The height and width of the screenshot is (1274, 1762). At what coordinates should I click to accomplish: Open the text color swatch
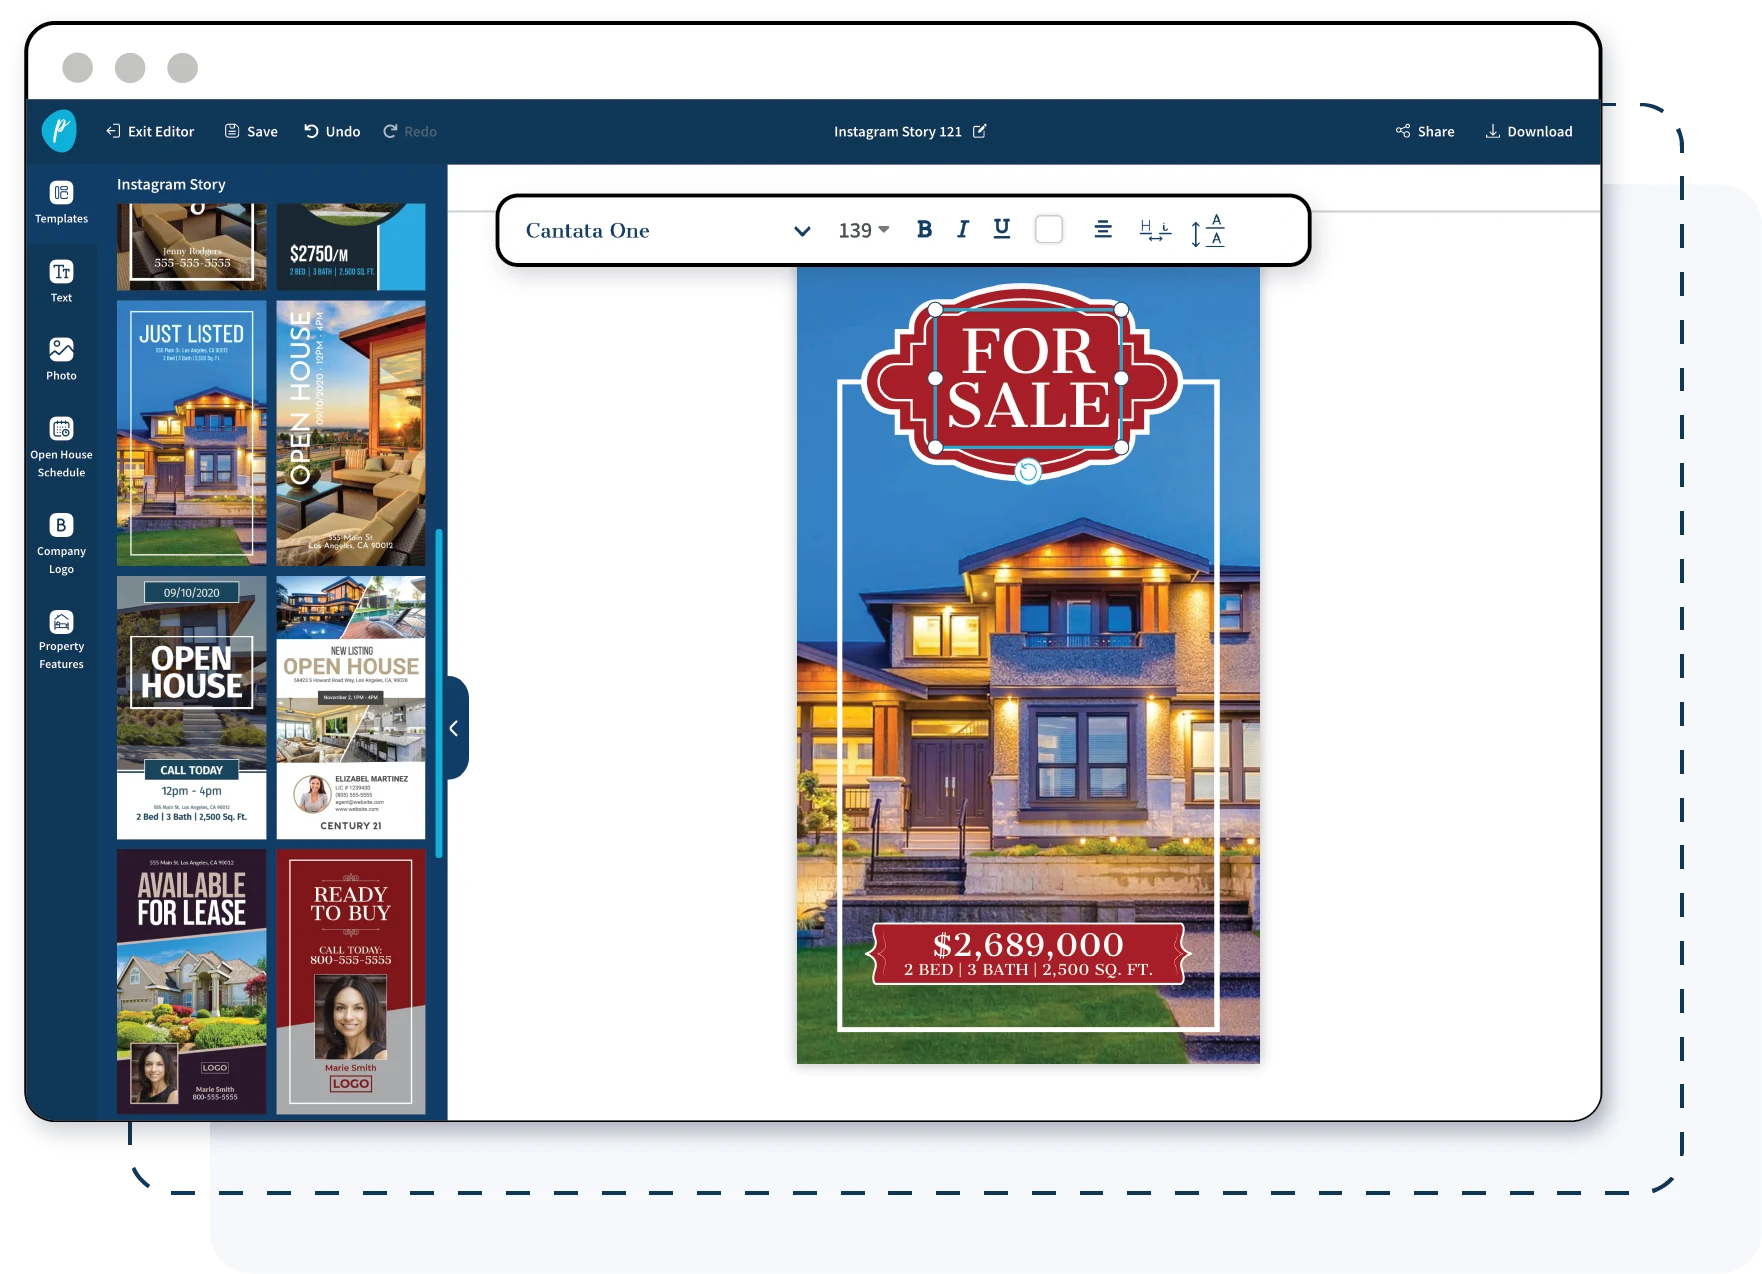[1049, 230]
